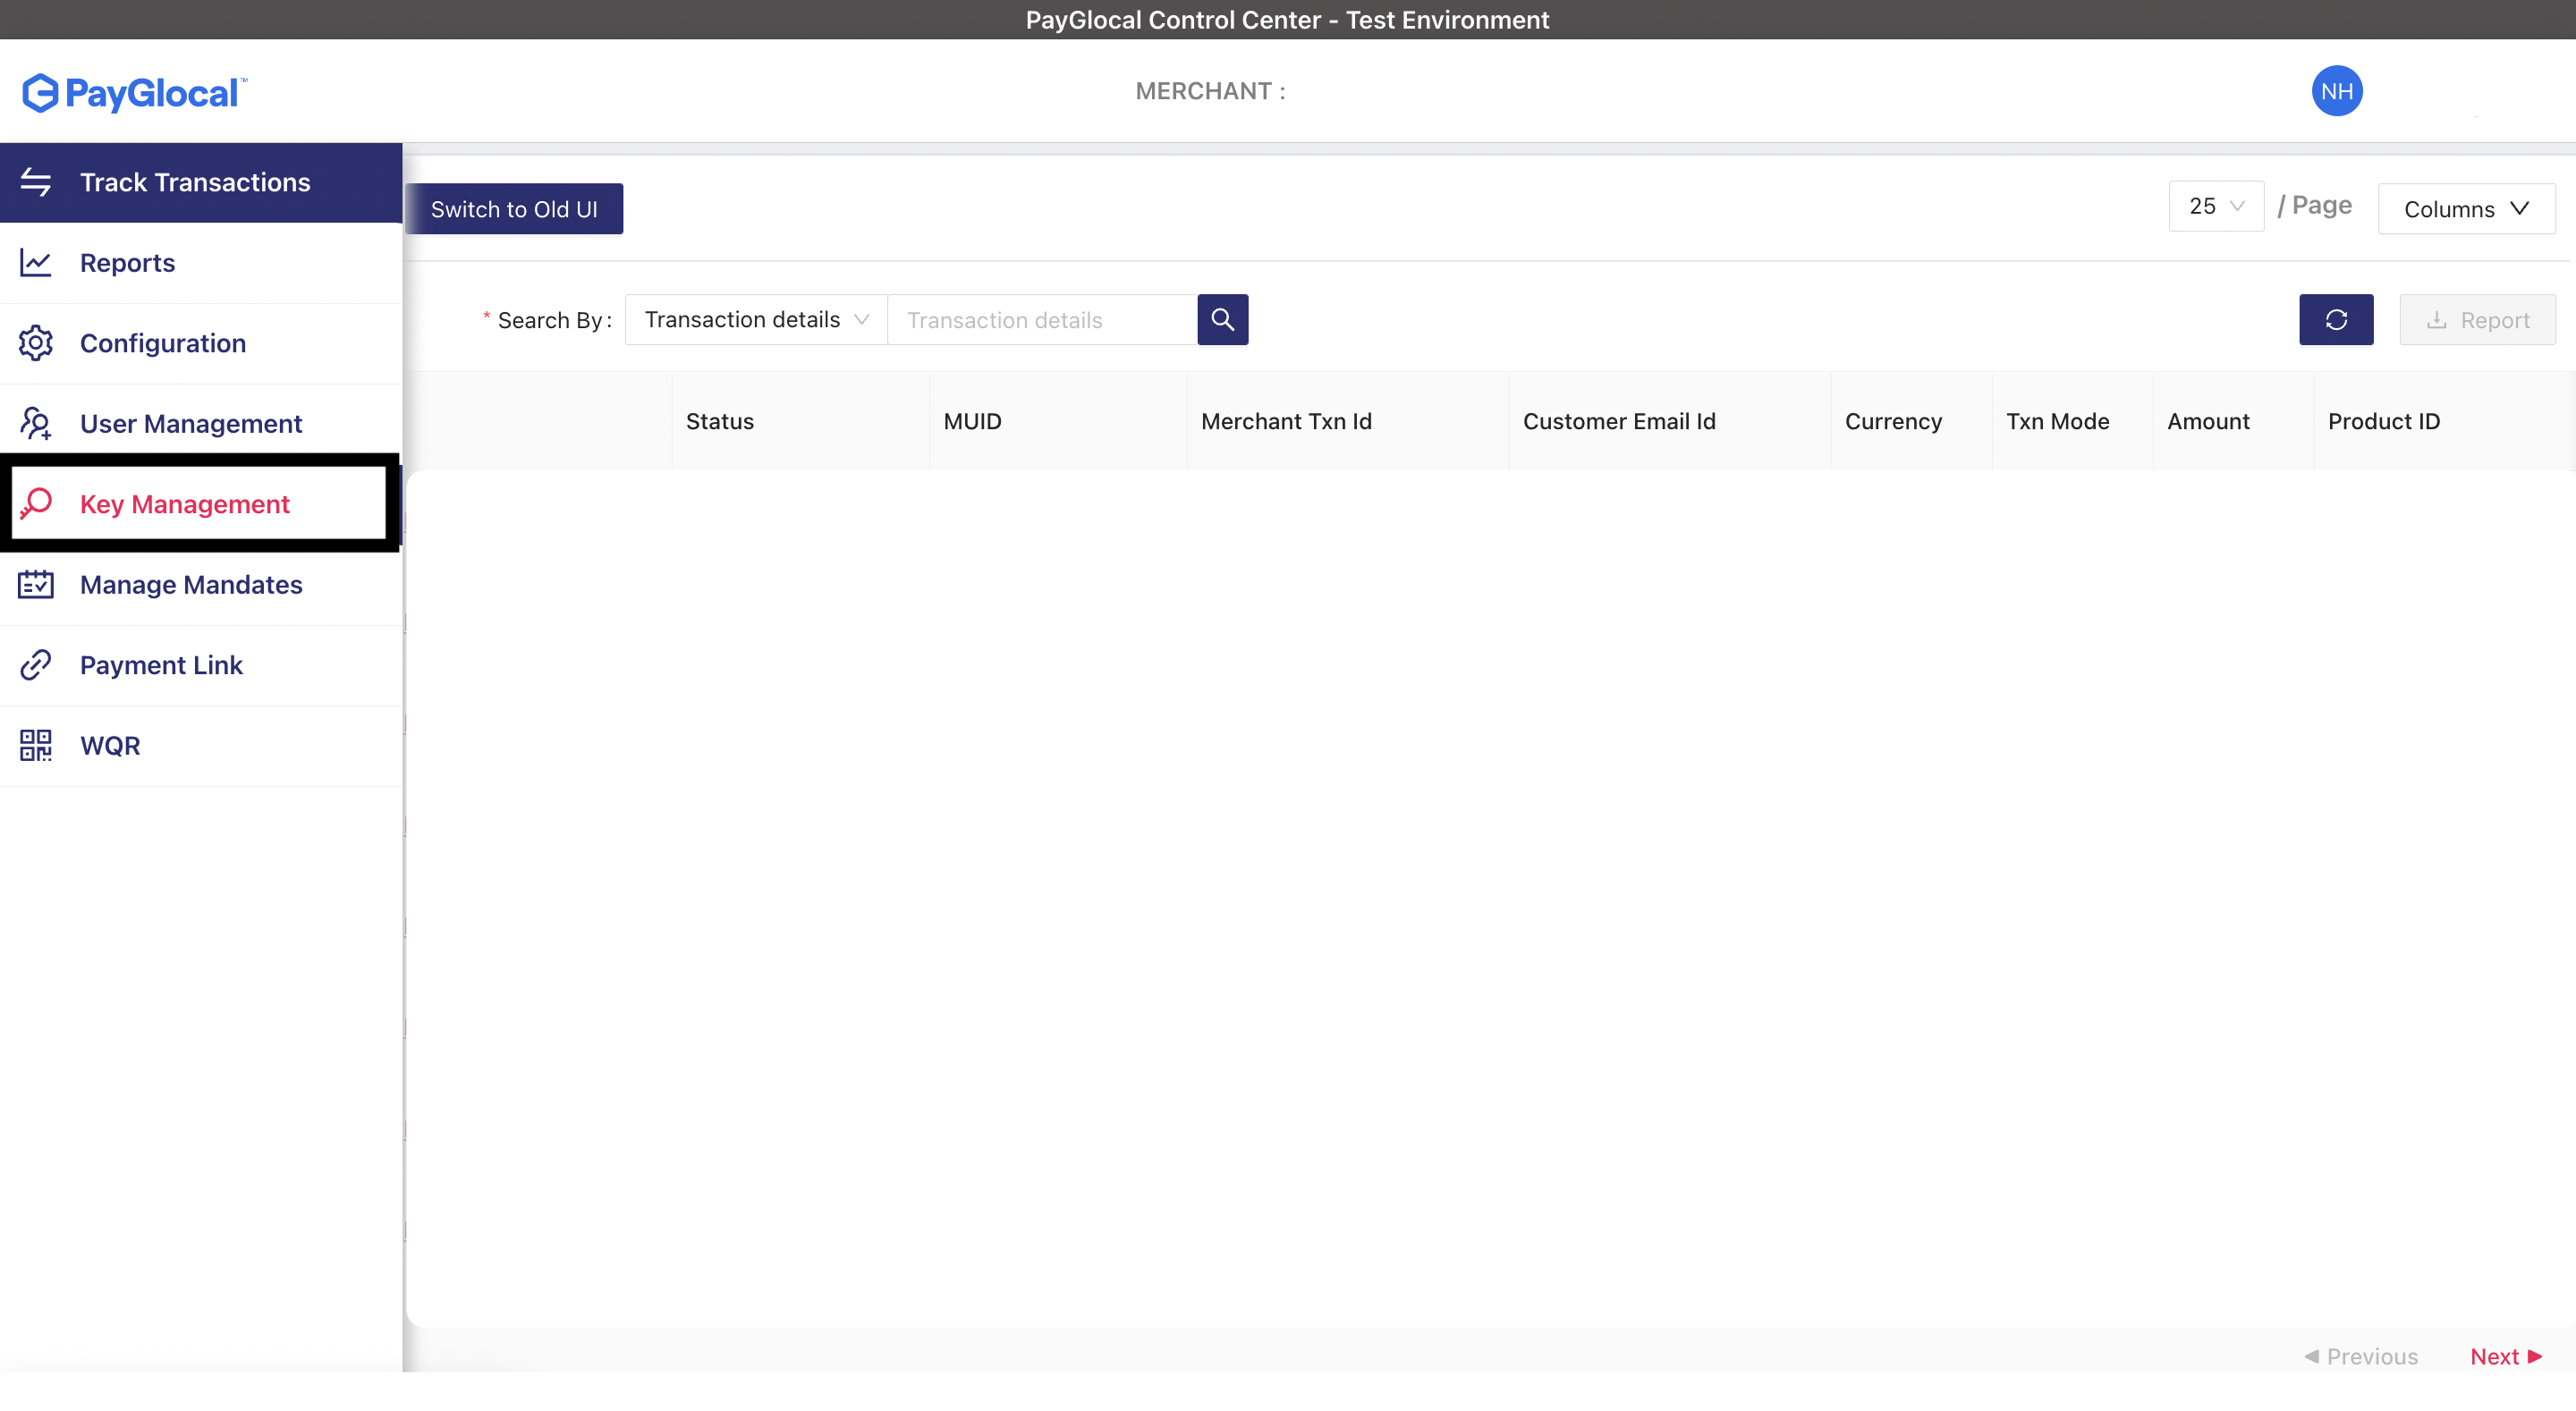Click the Payment Link chain icon
This screenshot has height=1411, width=2576.
point(36,665)
